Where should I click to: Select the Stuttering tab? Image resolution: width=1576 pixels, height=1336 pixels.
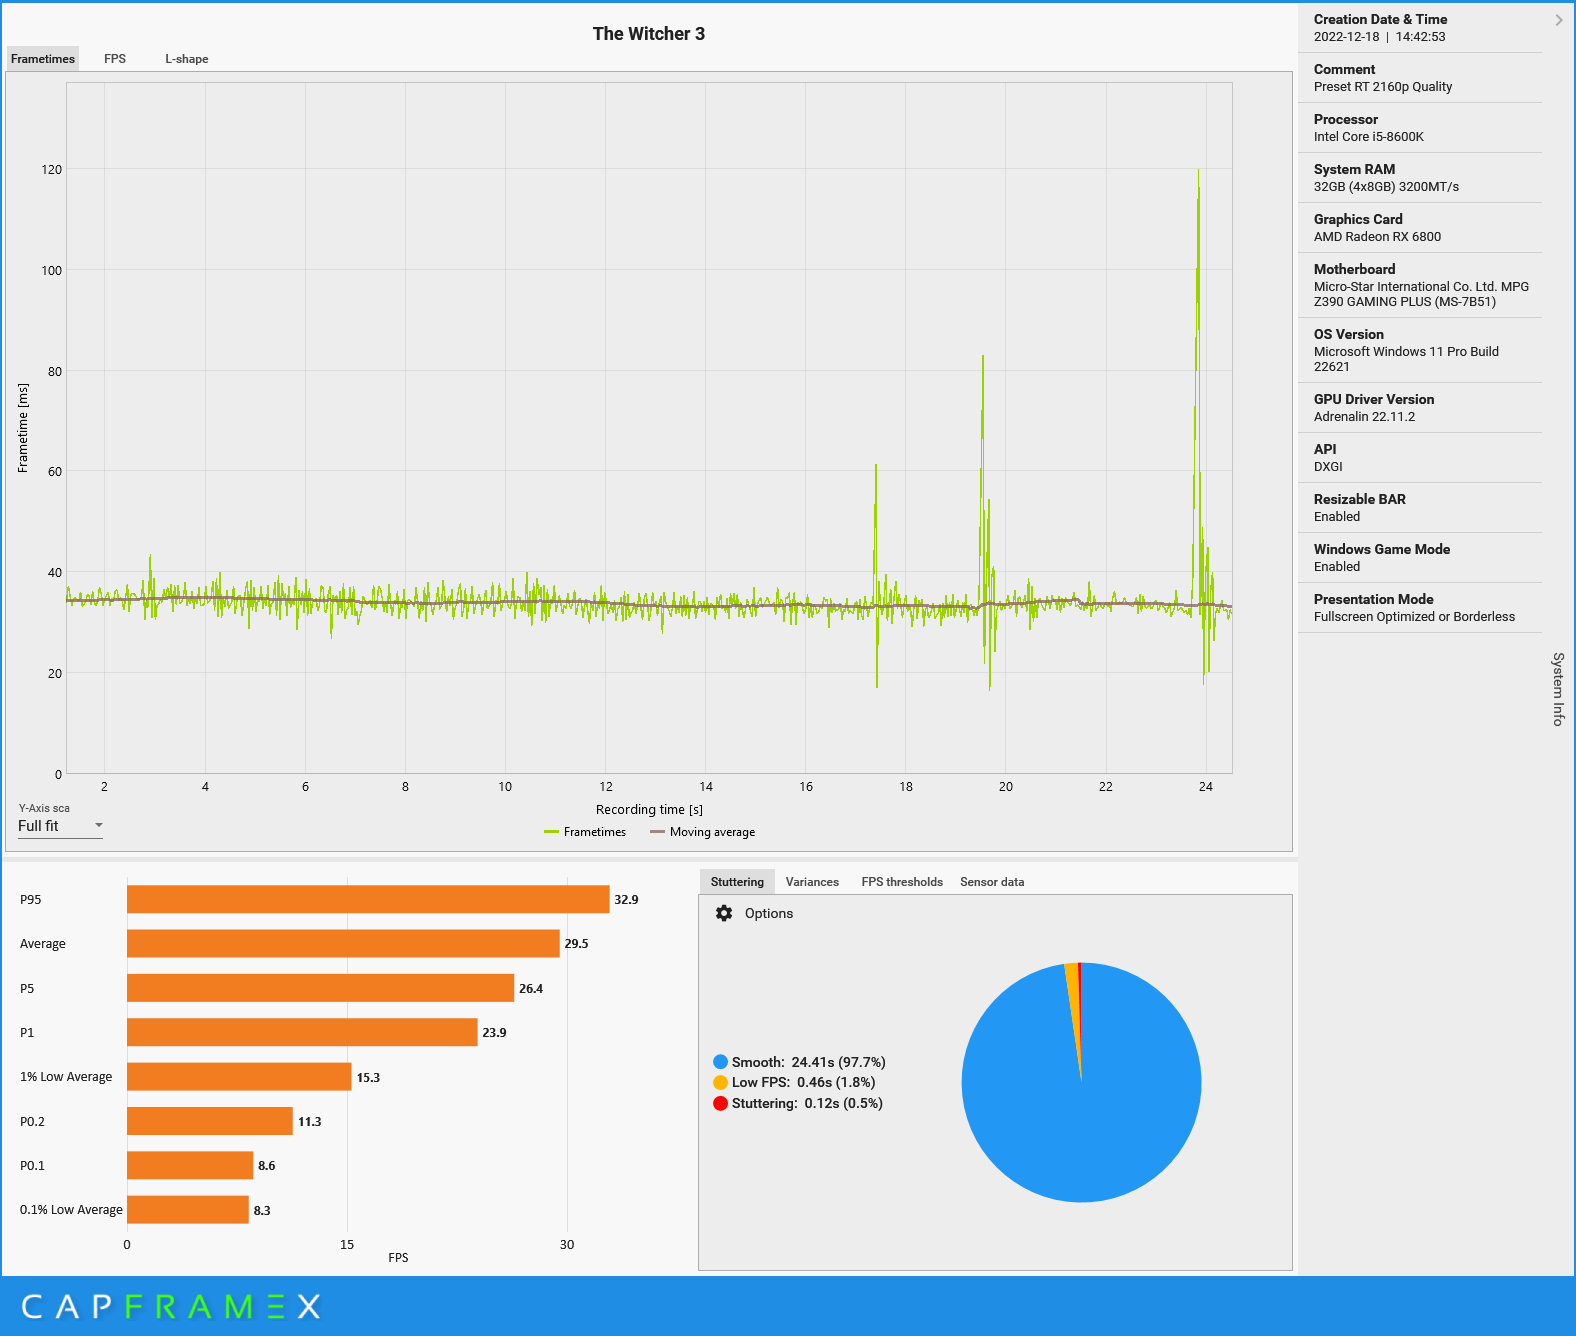click(737, 882)
